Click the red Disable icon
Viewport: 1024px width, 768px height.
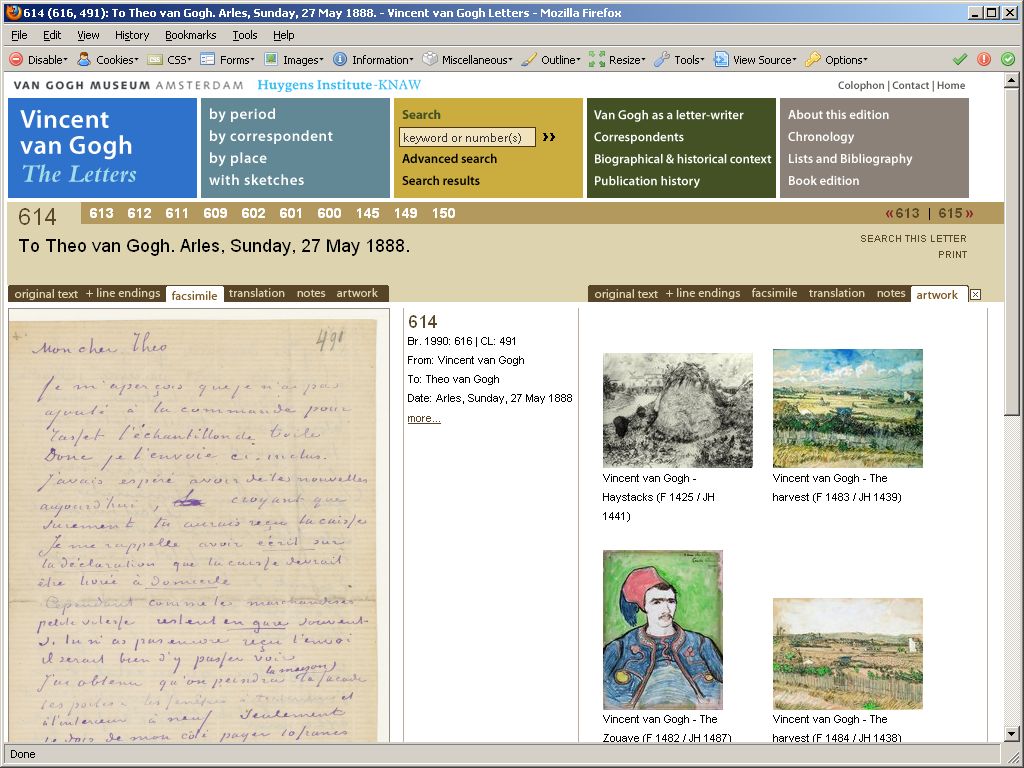[x=16, y=59]
